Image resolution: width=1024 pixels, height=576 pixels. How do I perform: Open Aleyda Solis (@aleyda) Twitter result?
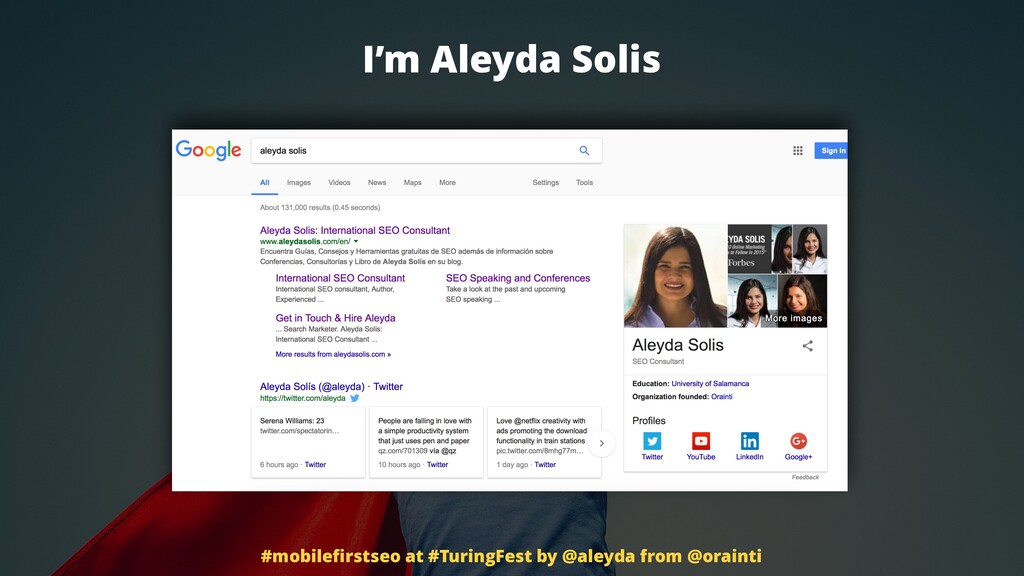pyautogui.click(x=331, y=386)
